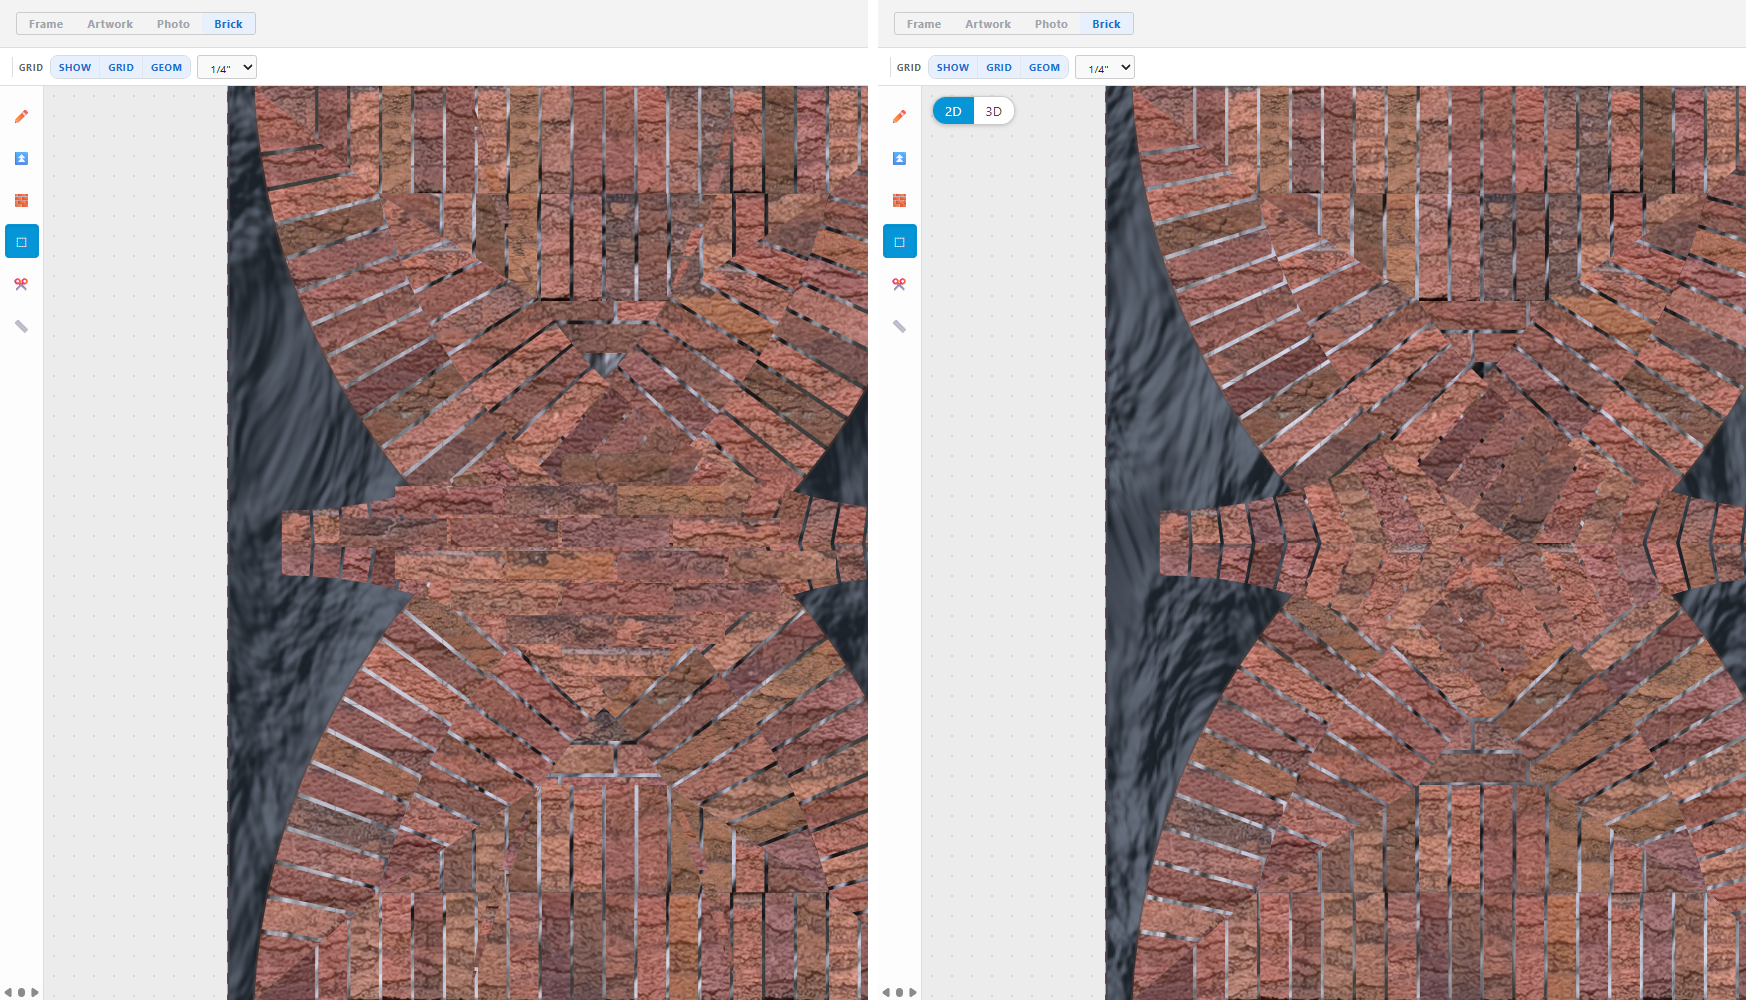
Task: Open the Artwork tab in right panel
Action: (988, 24)
